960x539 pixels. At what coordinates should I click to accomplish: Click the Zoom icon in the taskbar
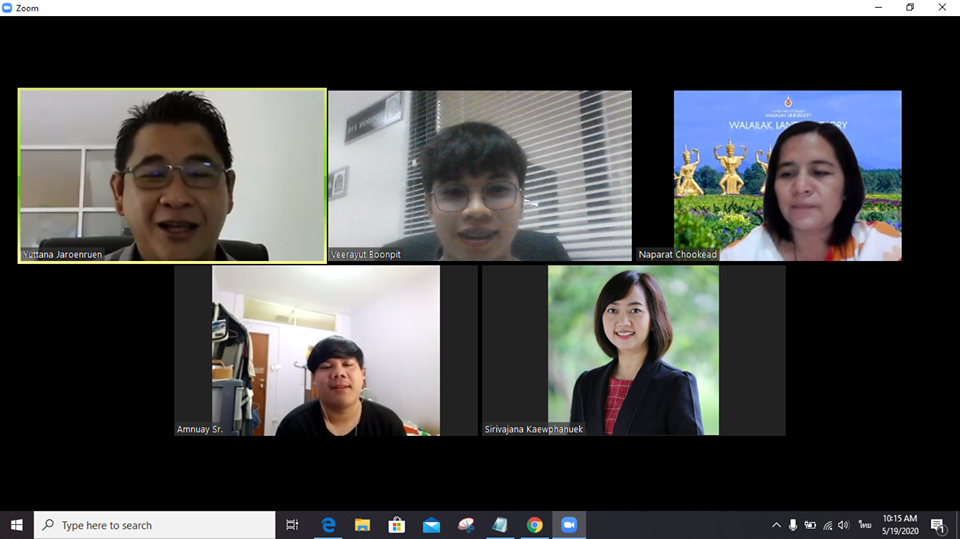[x=569, y=525]
